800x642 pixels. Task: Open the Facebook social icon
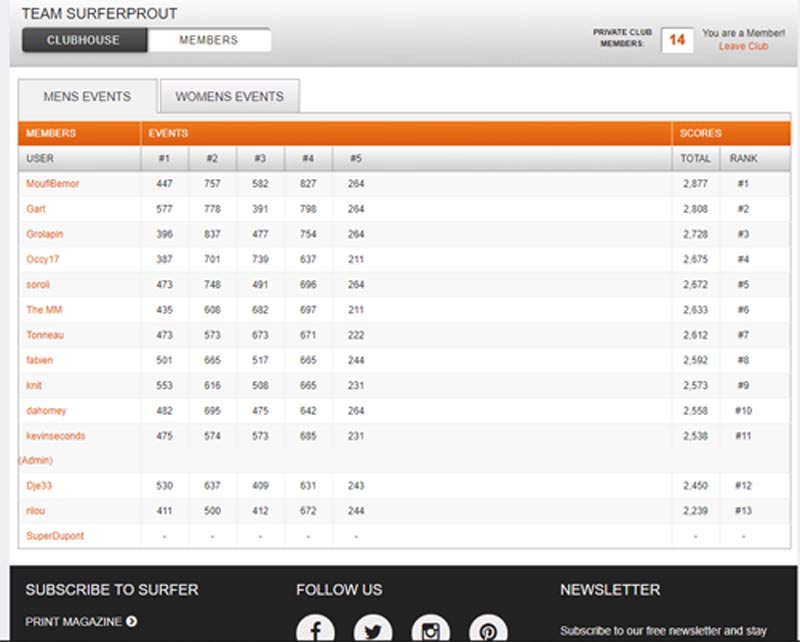pos(315,629)
